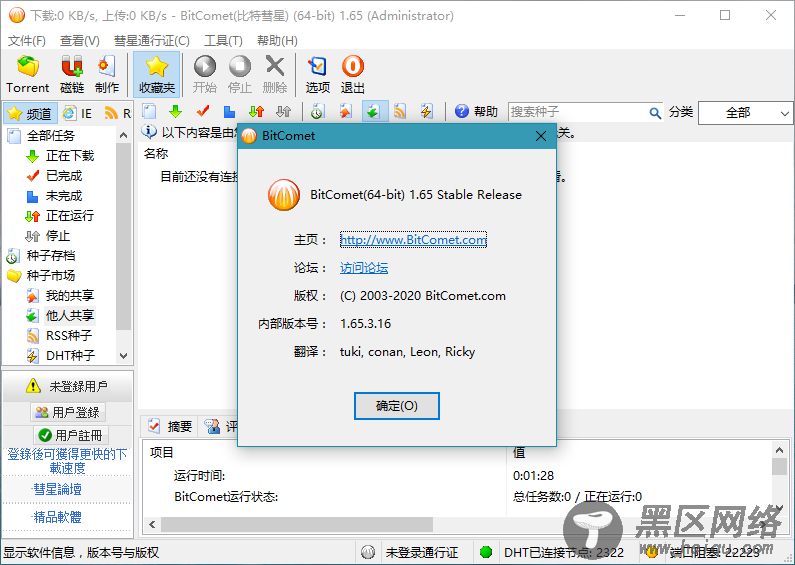Select 种子存档 in the tree
The height and width of the screenshot is (565, 795).
click(x=51, y=256)
